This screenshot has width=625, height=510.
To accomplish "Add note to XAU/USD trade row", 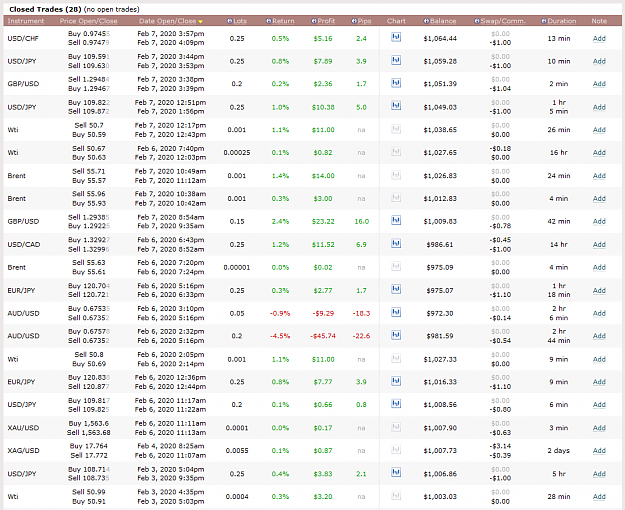I will tap(599, 428).
